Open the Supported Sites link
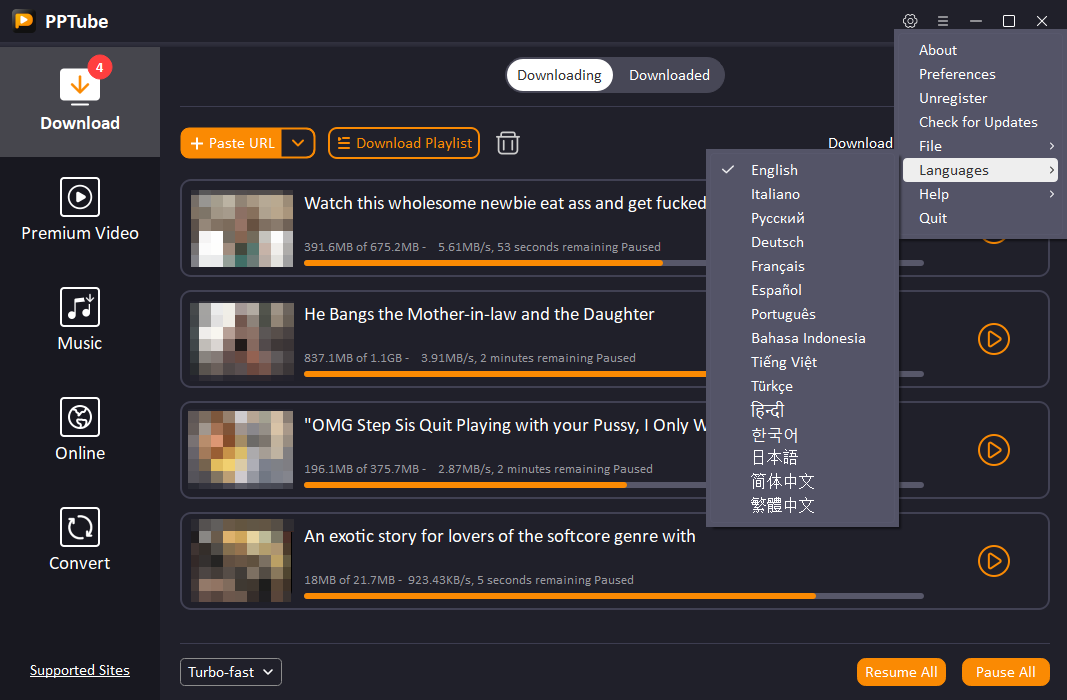Viewport: 1067px width, 700px height. (79, 669)
